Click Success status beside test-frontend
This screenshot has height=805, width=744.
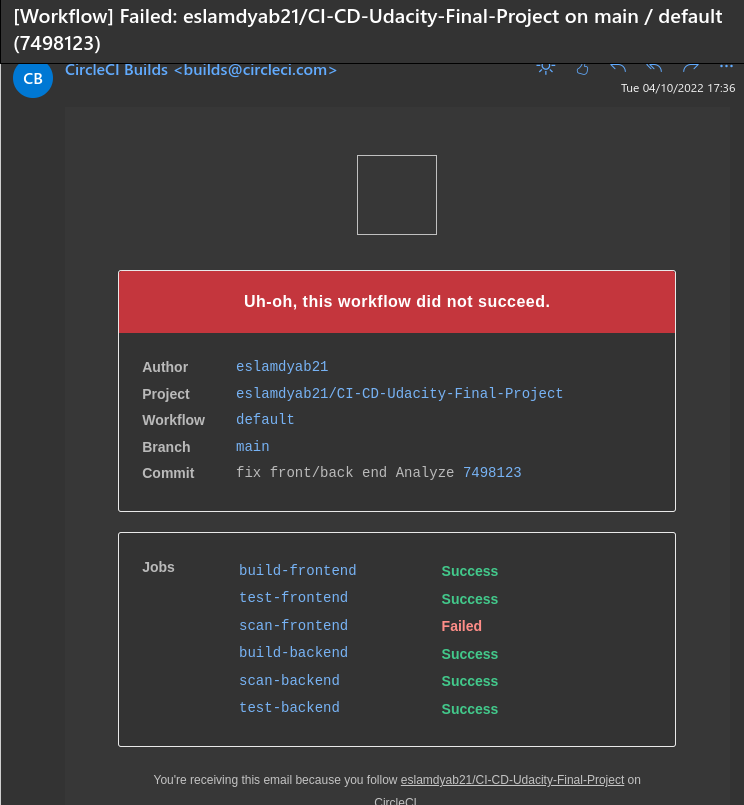tap(470, 599)
